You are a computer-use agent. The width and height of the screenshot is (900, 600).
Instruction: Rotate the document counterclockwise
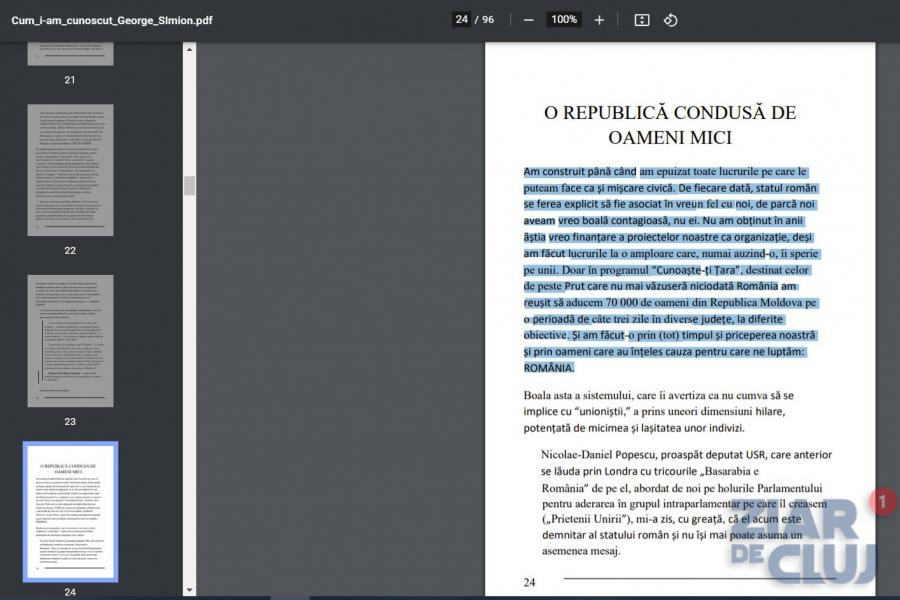tap(670, 20)
